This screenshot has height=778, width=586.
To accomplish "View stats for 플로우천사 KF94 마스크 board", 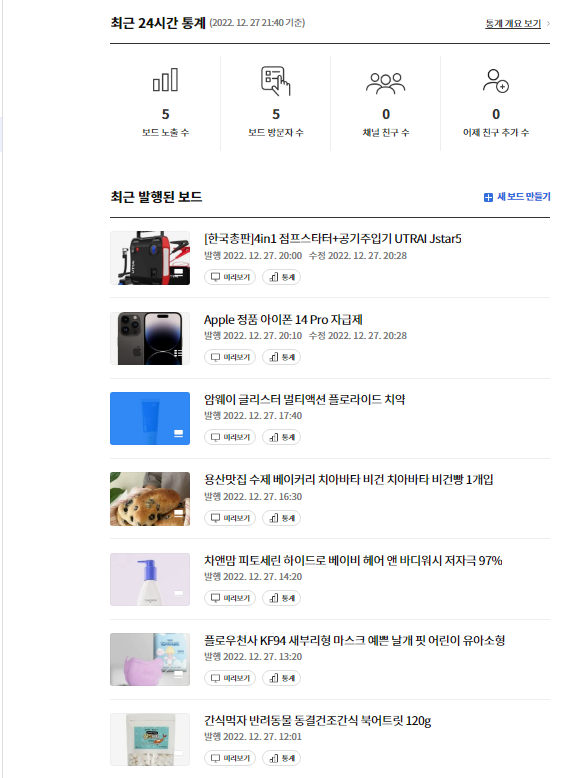I will [281, 678].
